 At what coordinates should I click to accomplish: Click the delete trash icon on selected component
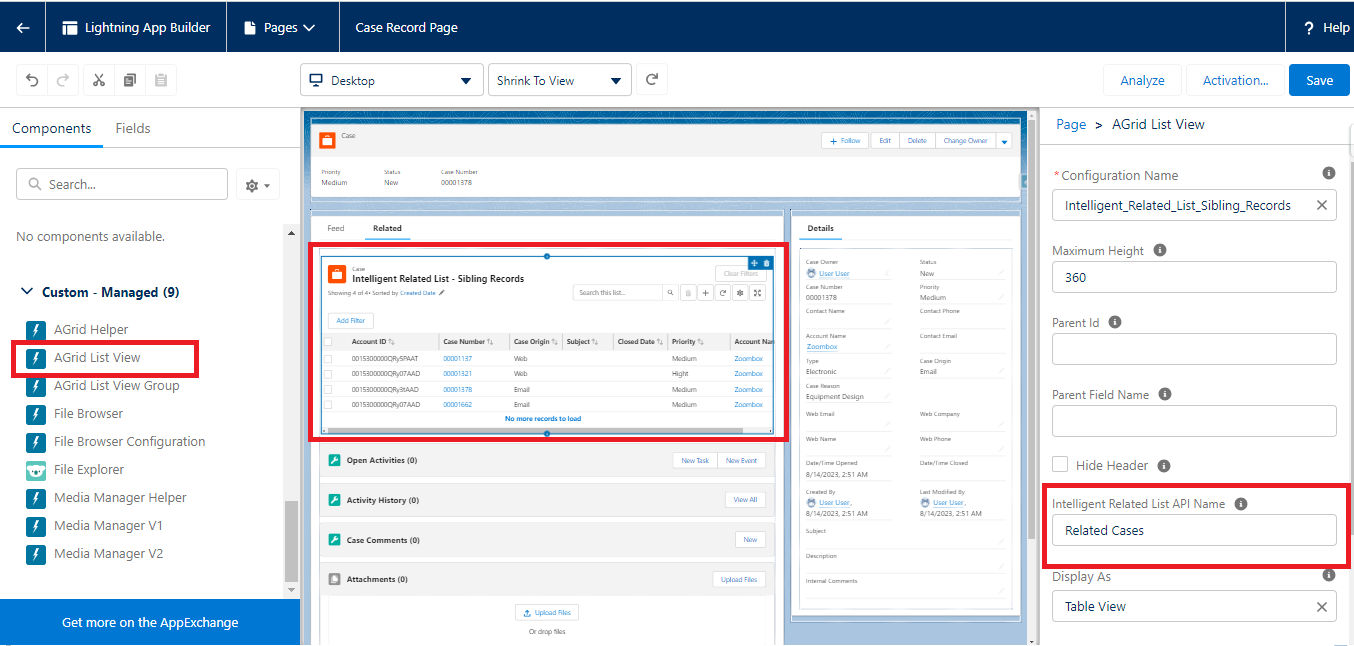click(767, 263)
